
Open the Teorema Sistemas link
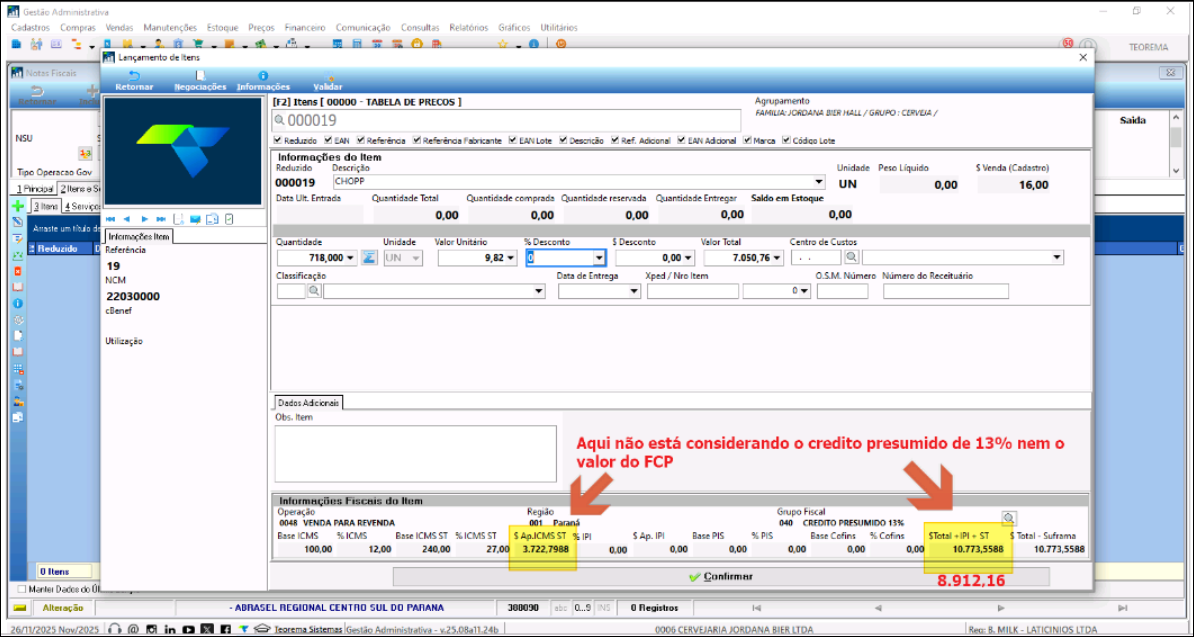(x=306, y=629)
